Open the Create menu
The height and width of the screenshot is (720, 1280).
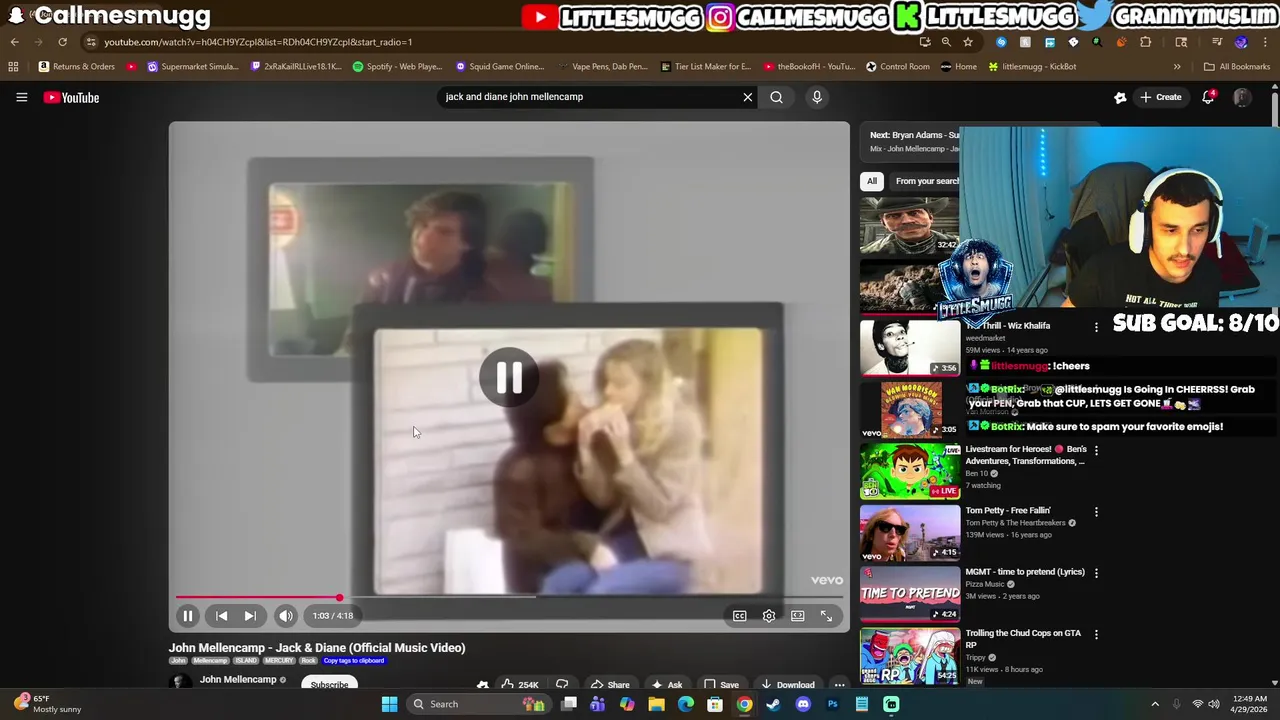click(x=1160, y=97)
